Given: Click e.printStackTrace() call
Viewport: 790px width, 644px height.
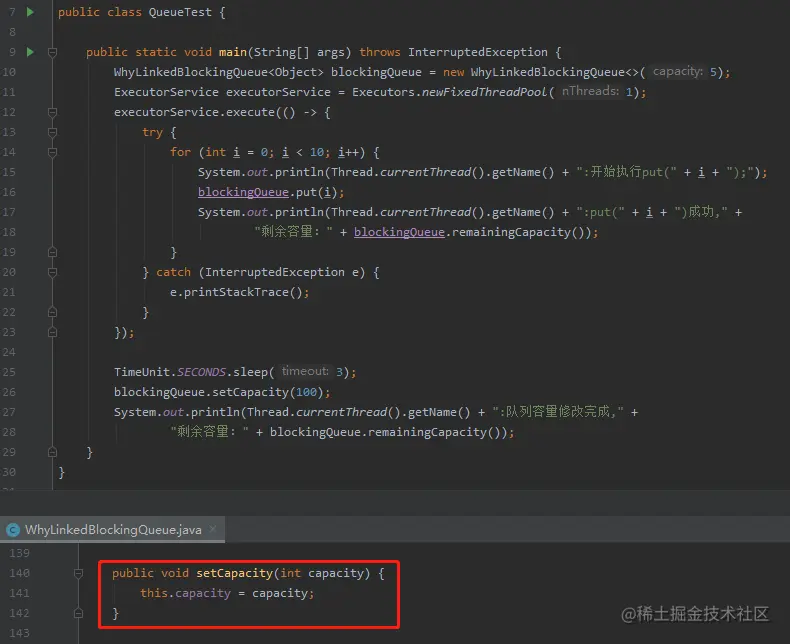Looking at the screenshot, I should click(239, 292).
